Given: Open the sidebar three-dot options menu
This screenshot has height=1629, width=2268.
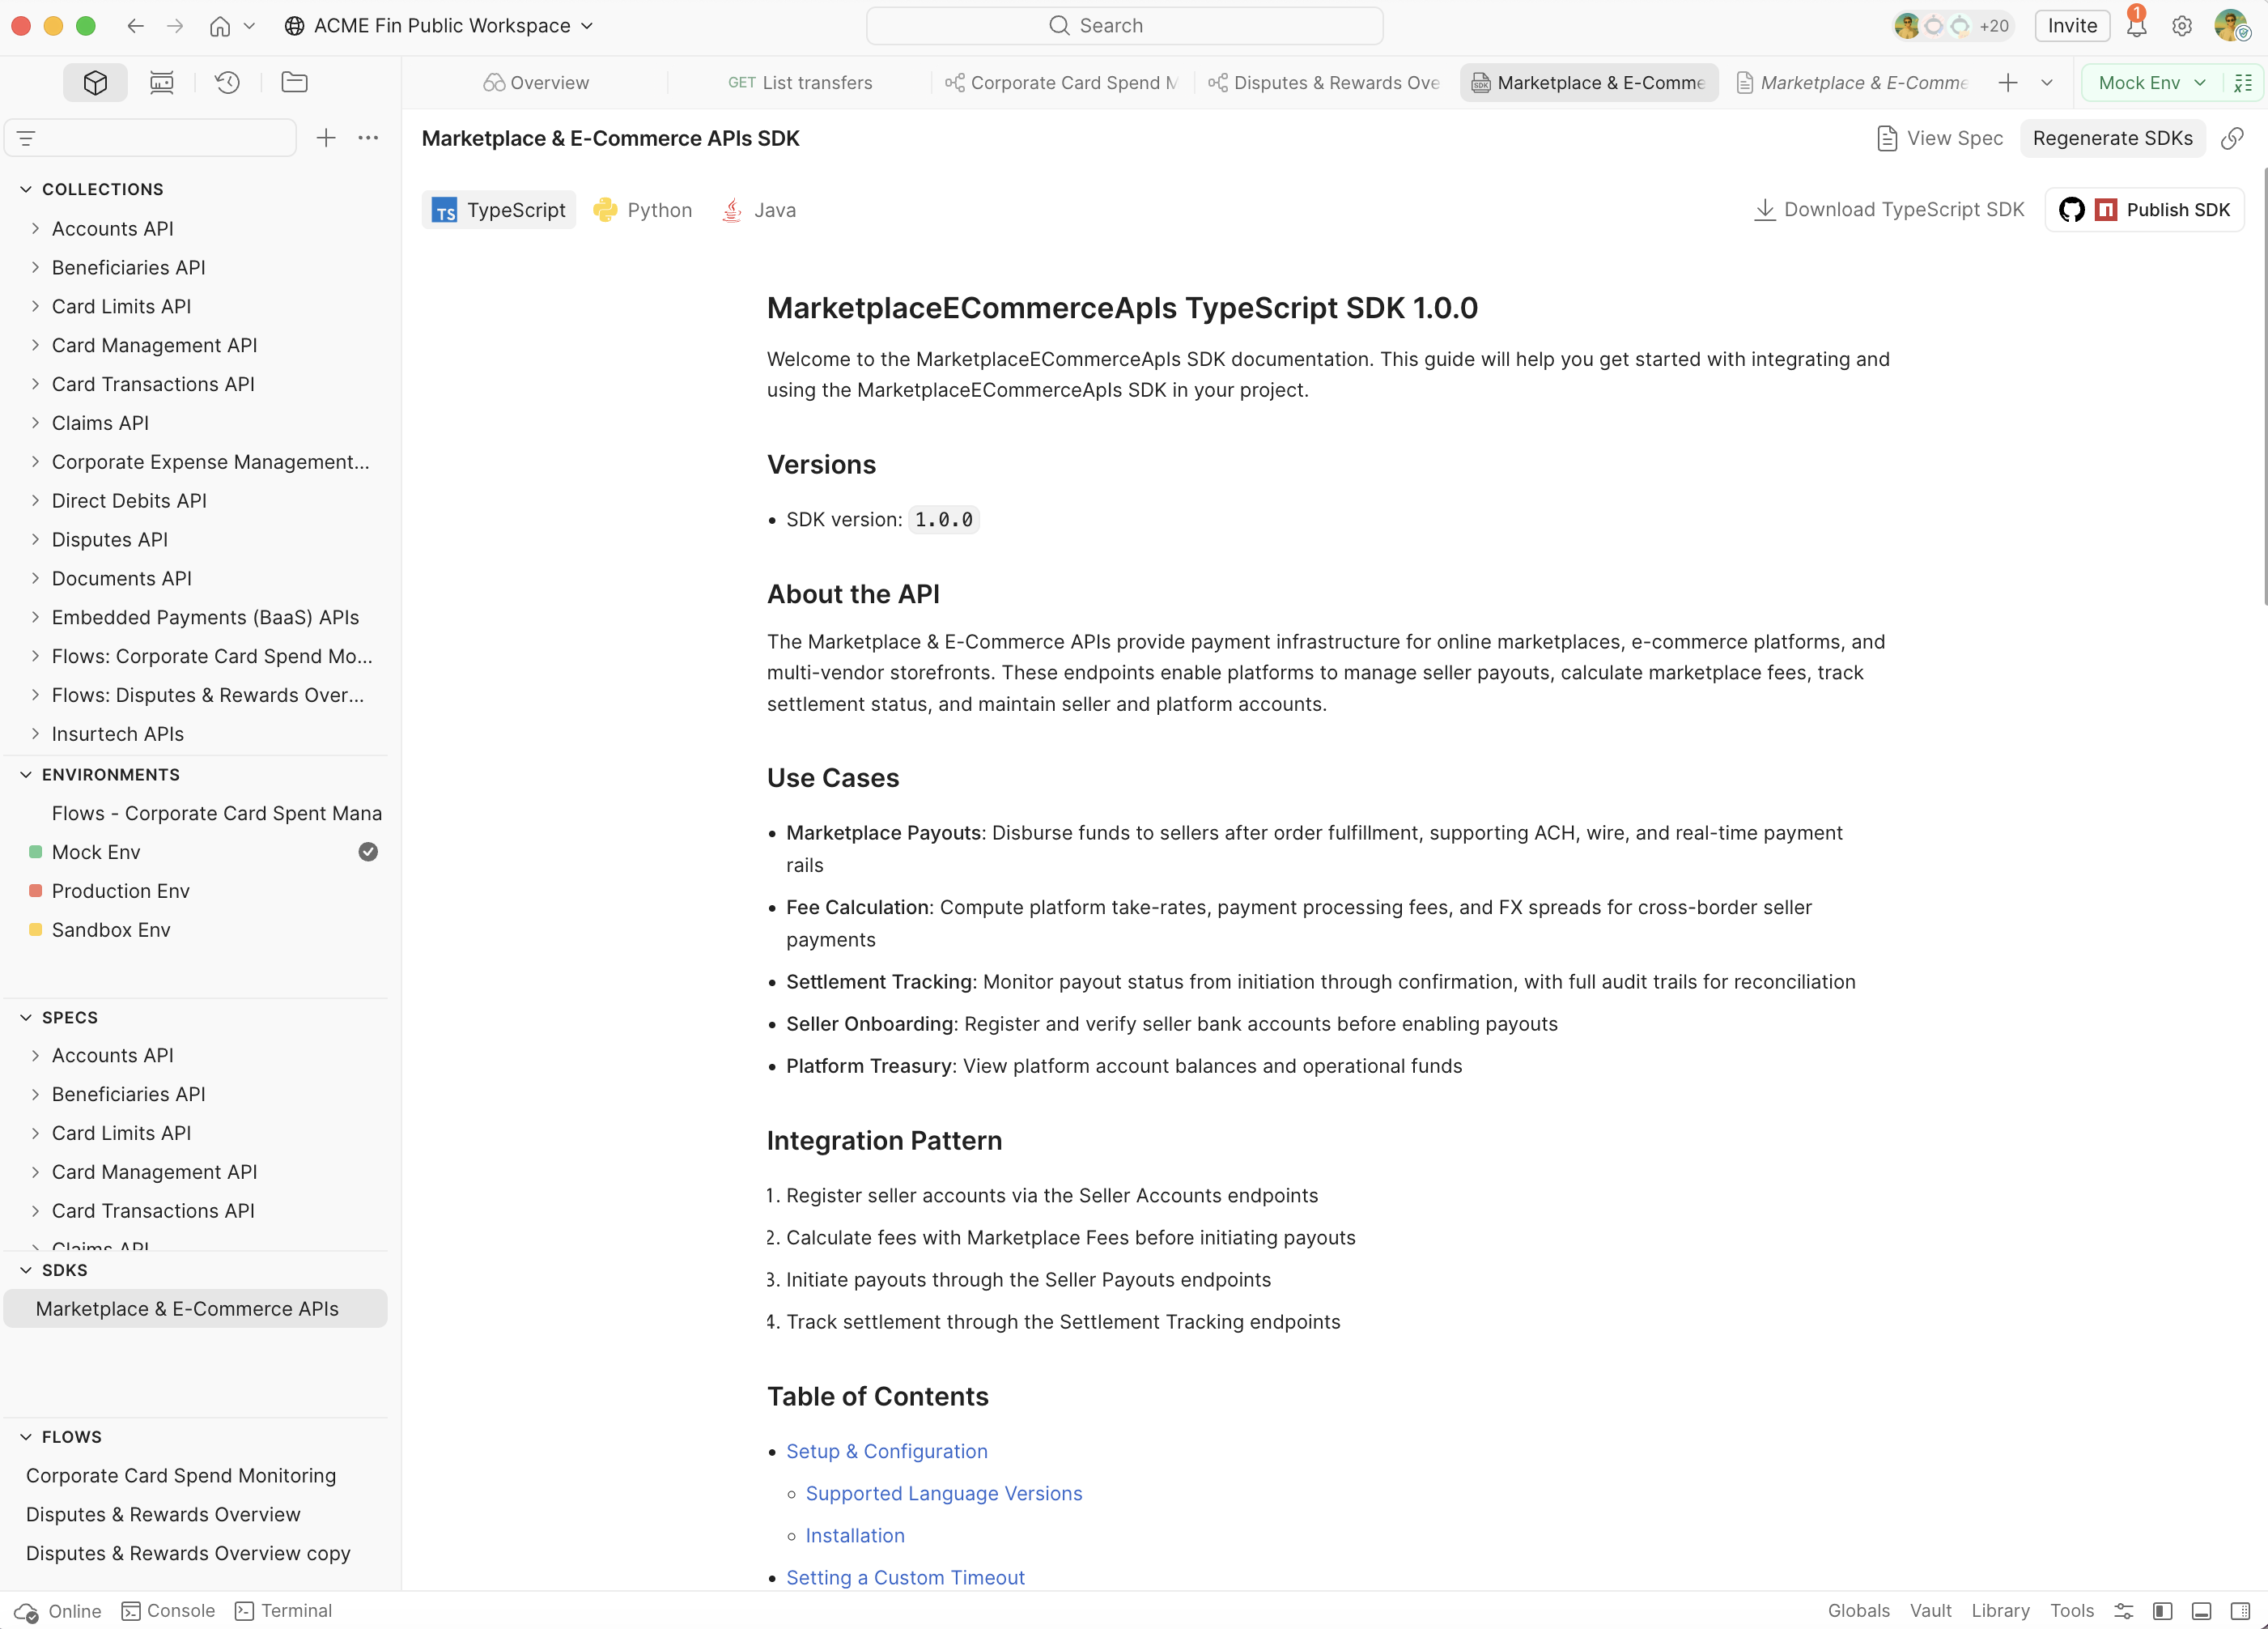Looking at the screenshot, I should [x=368, y=138].
